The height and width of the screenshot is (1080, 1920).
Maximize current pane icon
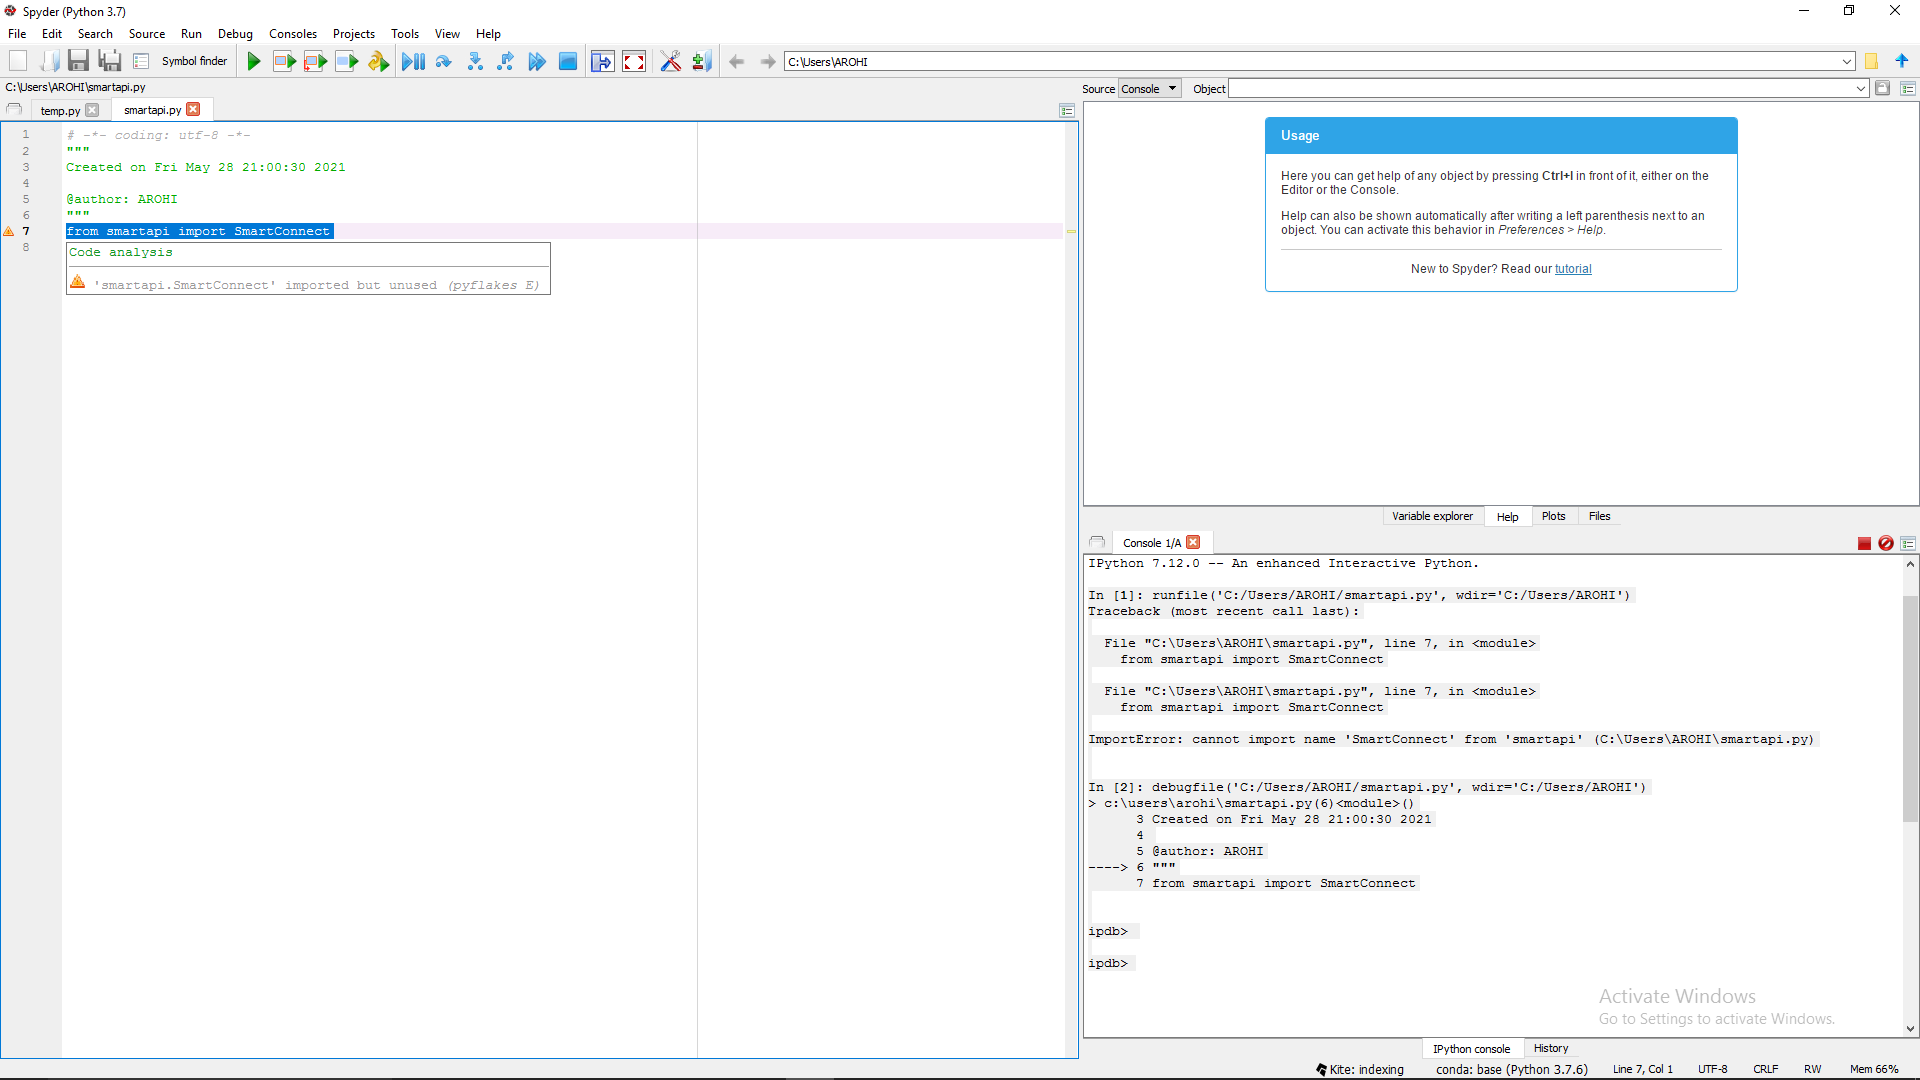tap(602, 61)
